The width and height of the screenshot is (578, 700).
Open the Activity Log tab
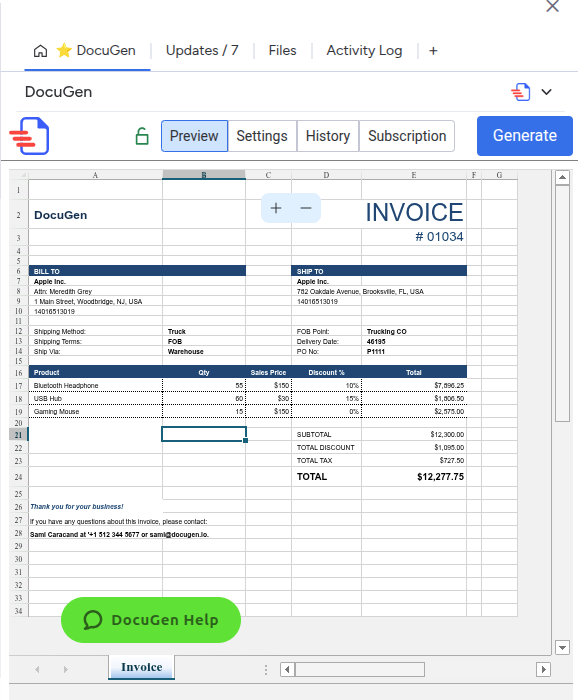tap(364, 51)
